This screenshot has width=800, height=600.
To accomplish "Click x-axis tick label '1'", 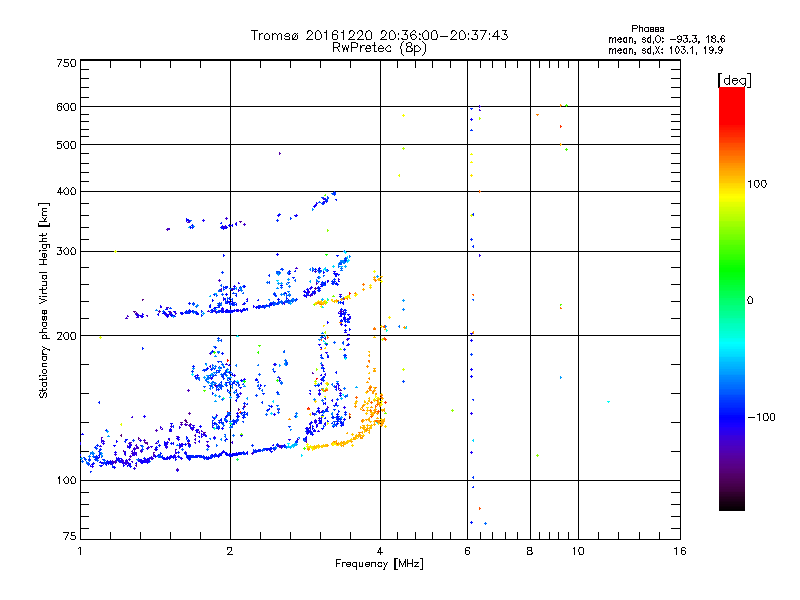I will [80, 551].
